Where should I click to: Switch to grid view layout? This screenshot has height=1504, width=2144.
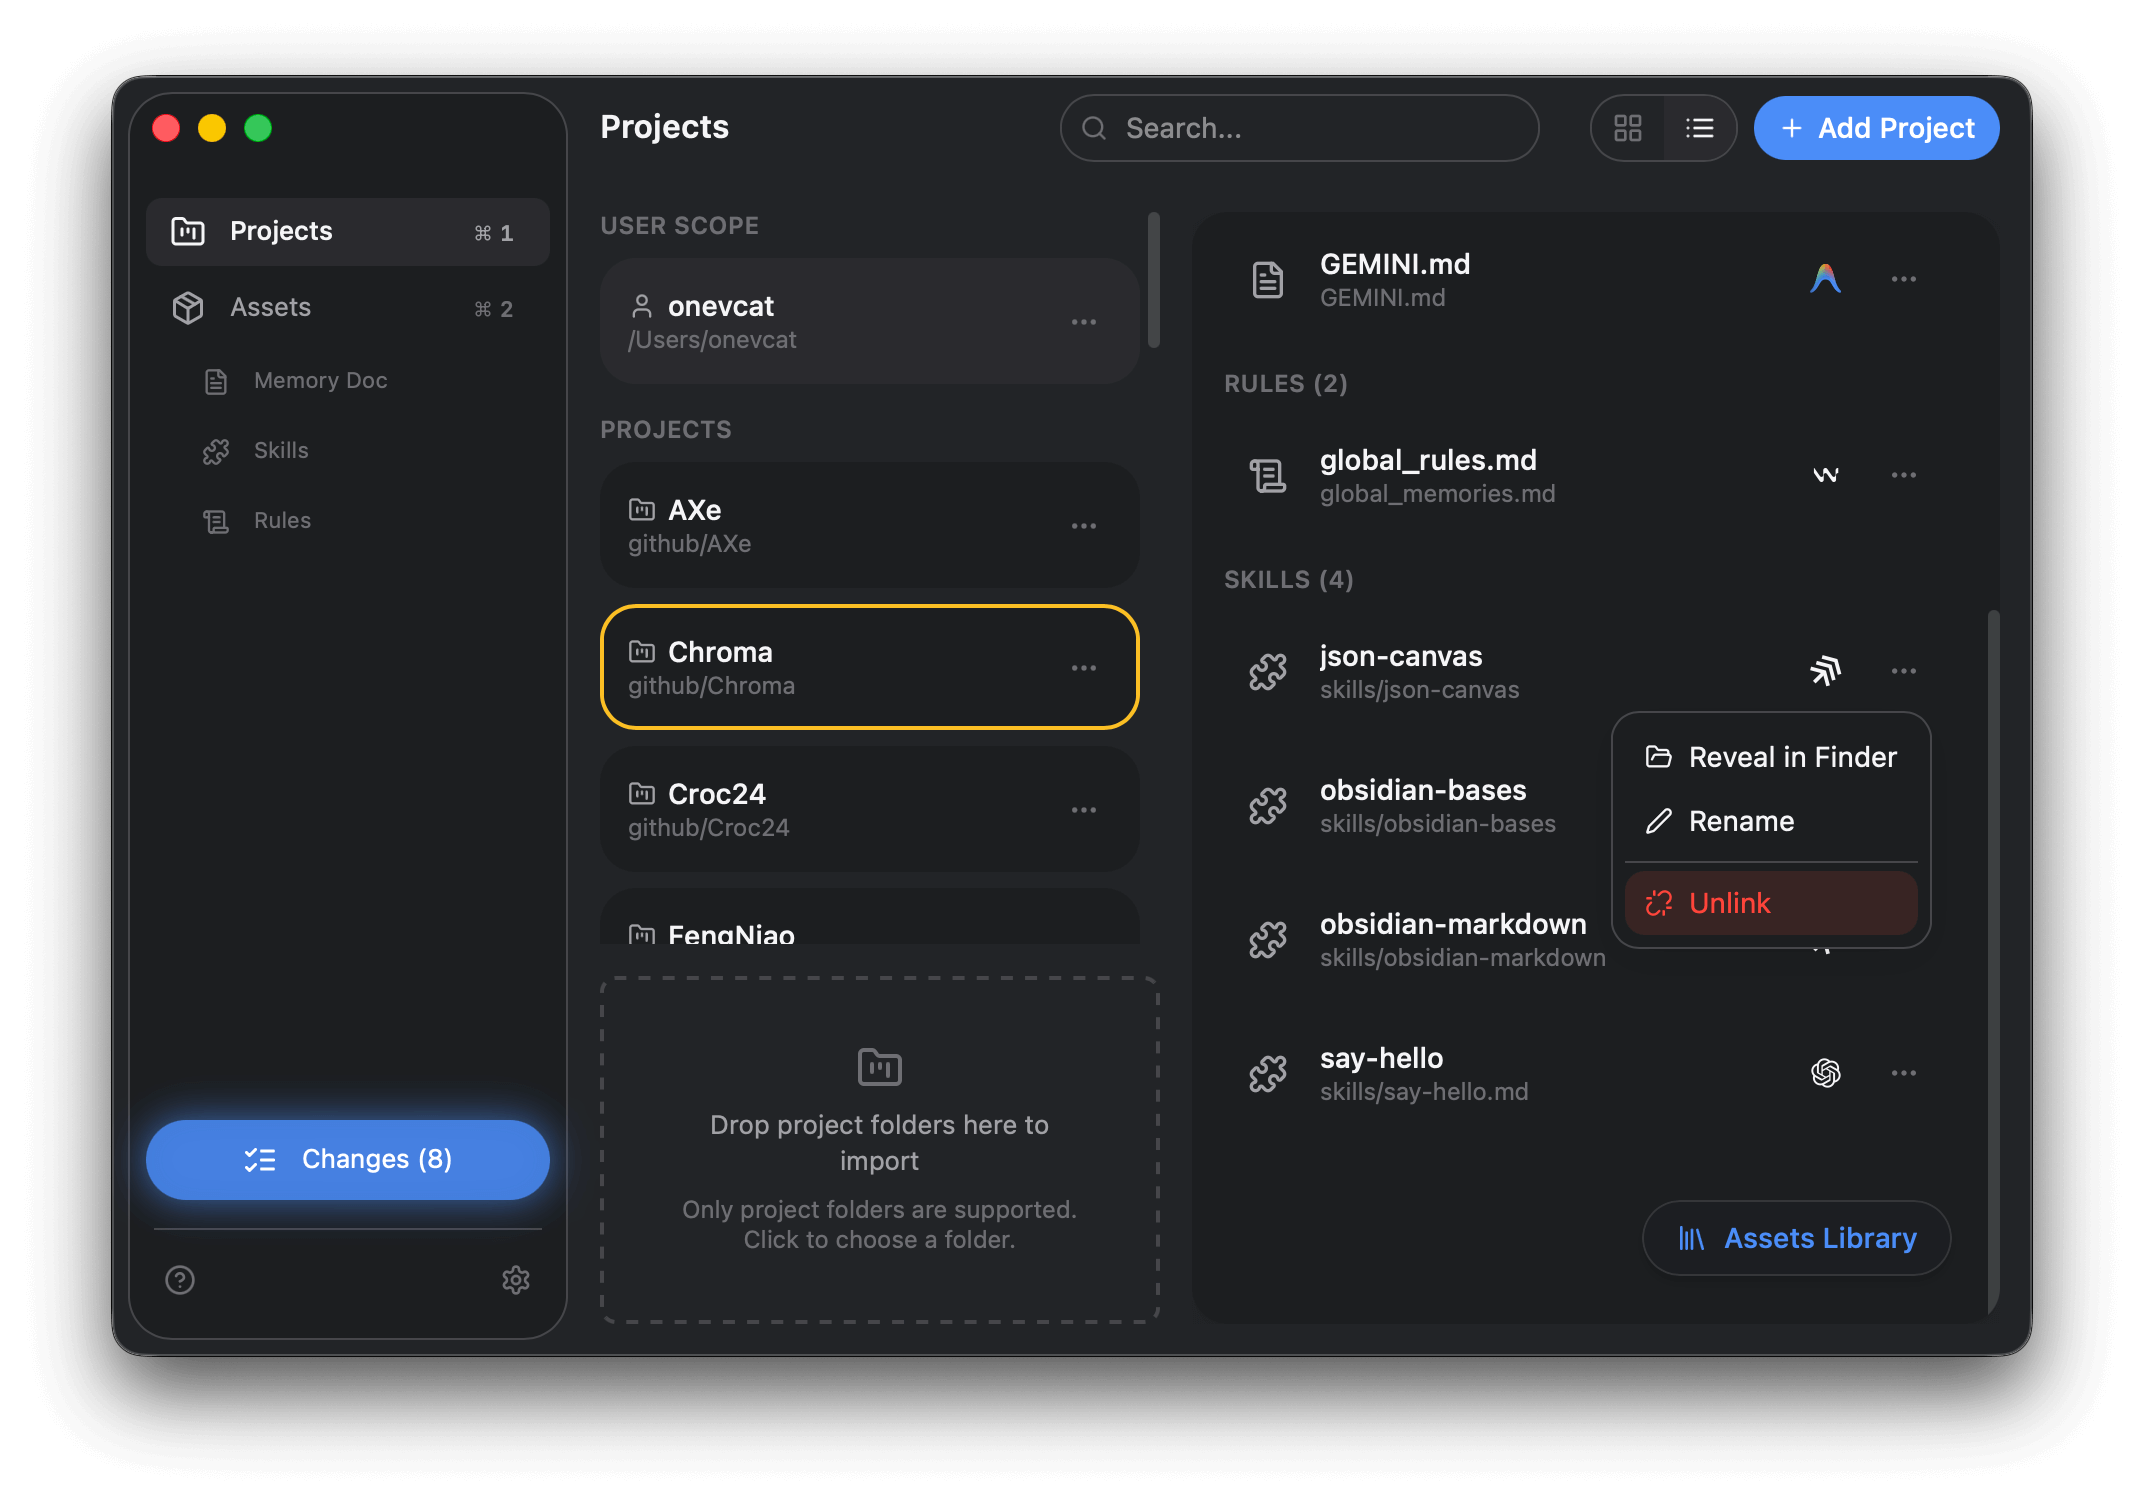point(1628,128)
